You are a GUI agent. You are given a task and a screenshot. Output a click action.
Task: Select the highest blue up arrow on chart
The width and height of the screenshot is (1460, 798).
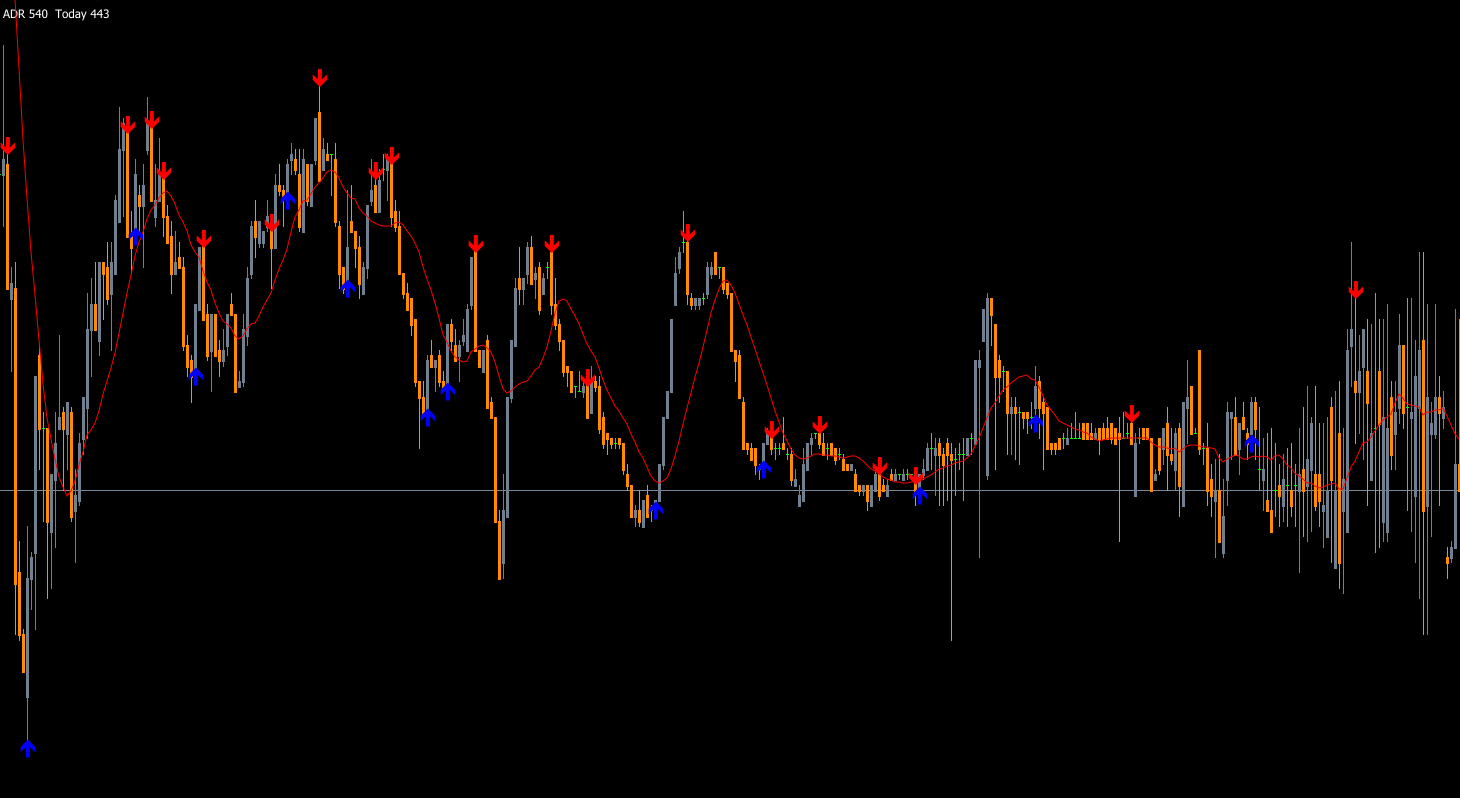(x=288, y=199)
